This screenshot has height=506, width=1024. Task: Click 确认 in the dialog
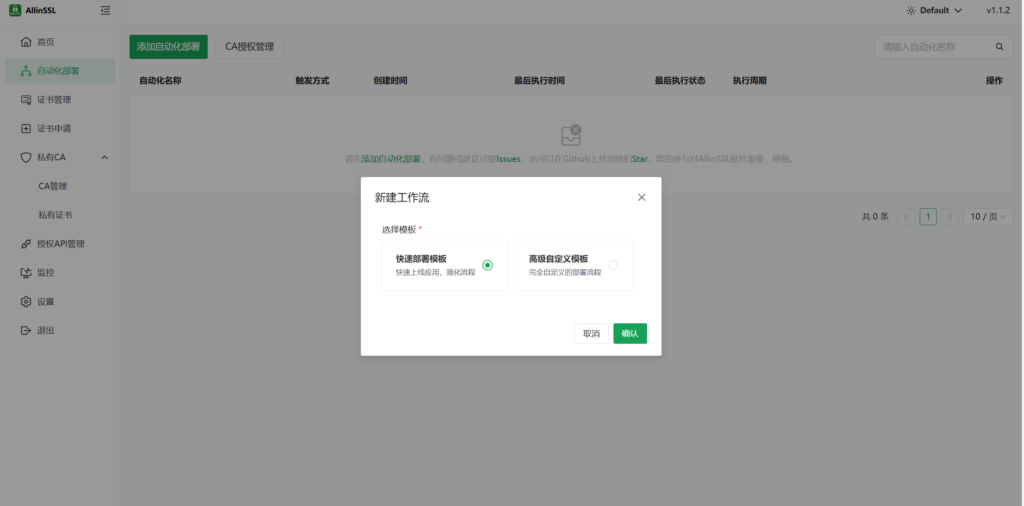coord(630,334)
